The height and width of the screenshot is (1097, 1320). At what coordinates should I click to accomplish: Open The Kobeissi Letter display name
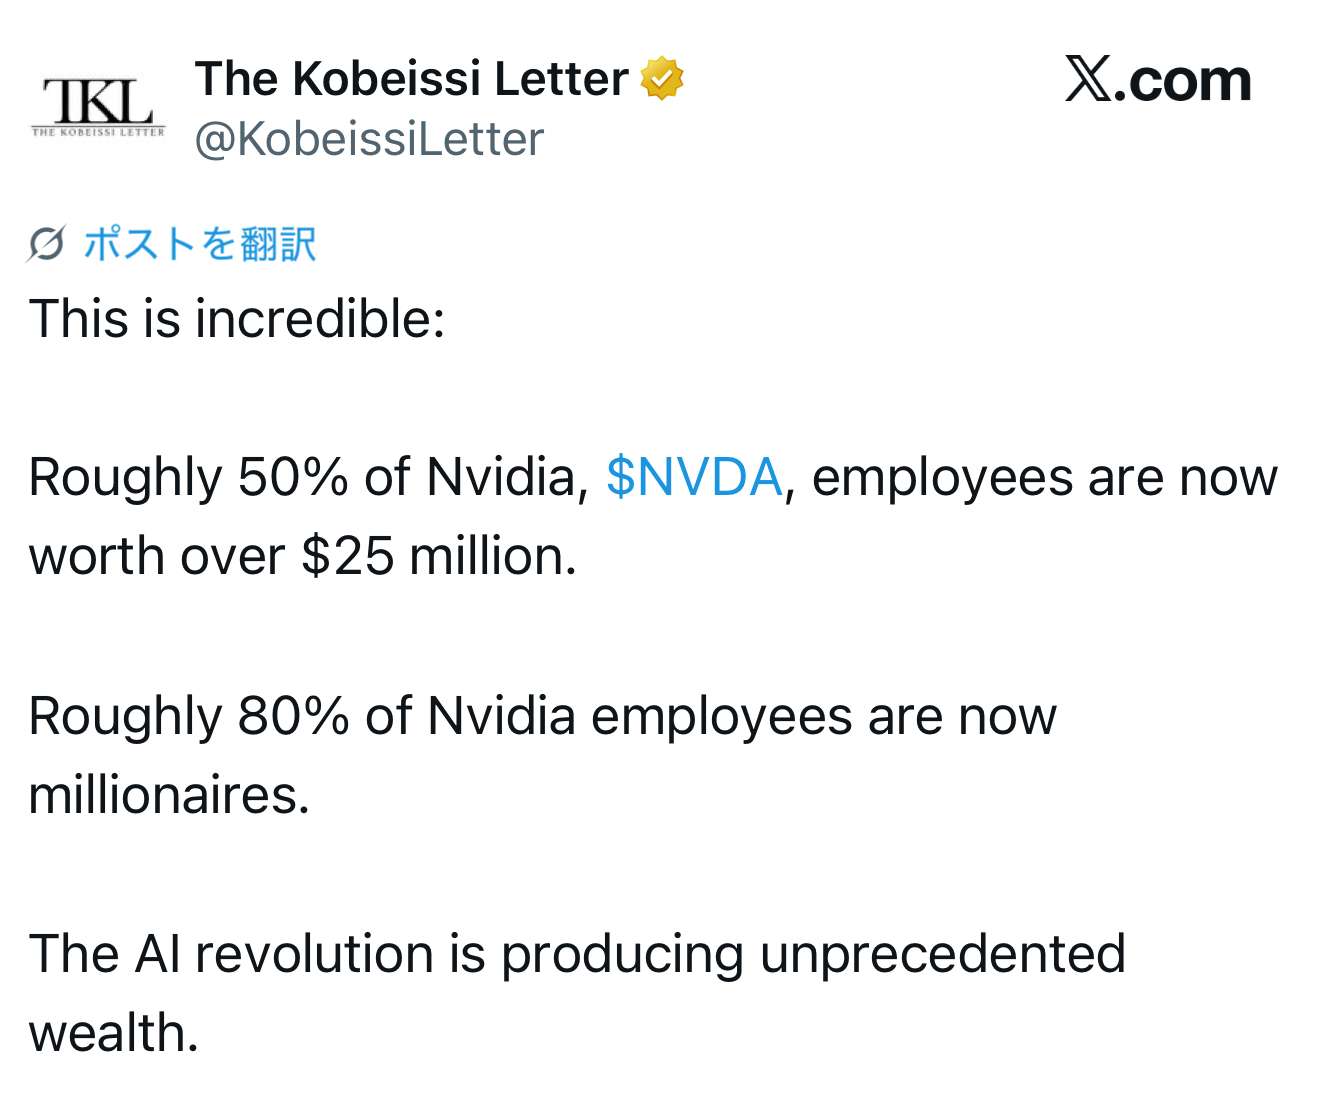[411, 79]
